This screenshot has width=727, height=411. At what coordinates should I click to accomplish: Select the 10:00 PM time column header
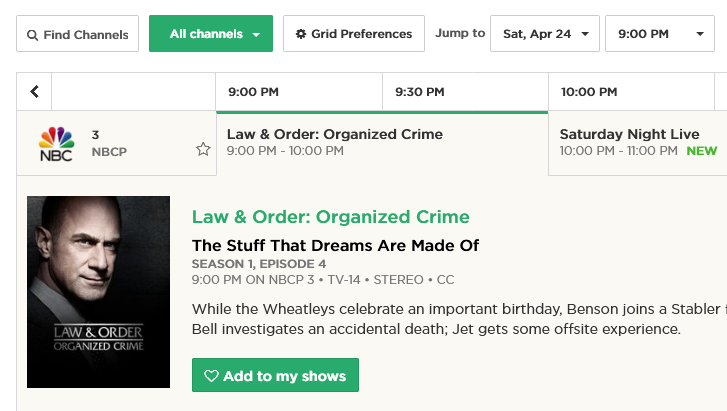coord(589,92)
